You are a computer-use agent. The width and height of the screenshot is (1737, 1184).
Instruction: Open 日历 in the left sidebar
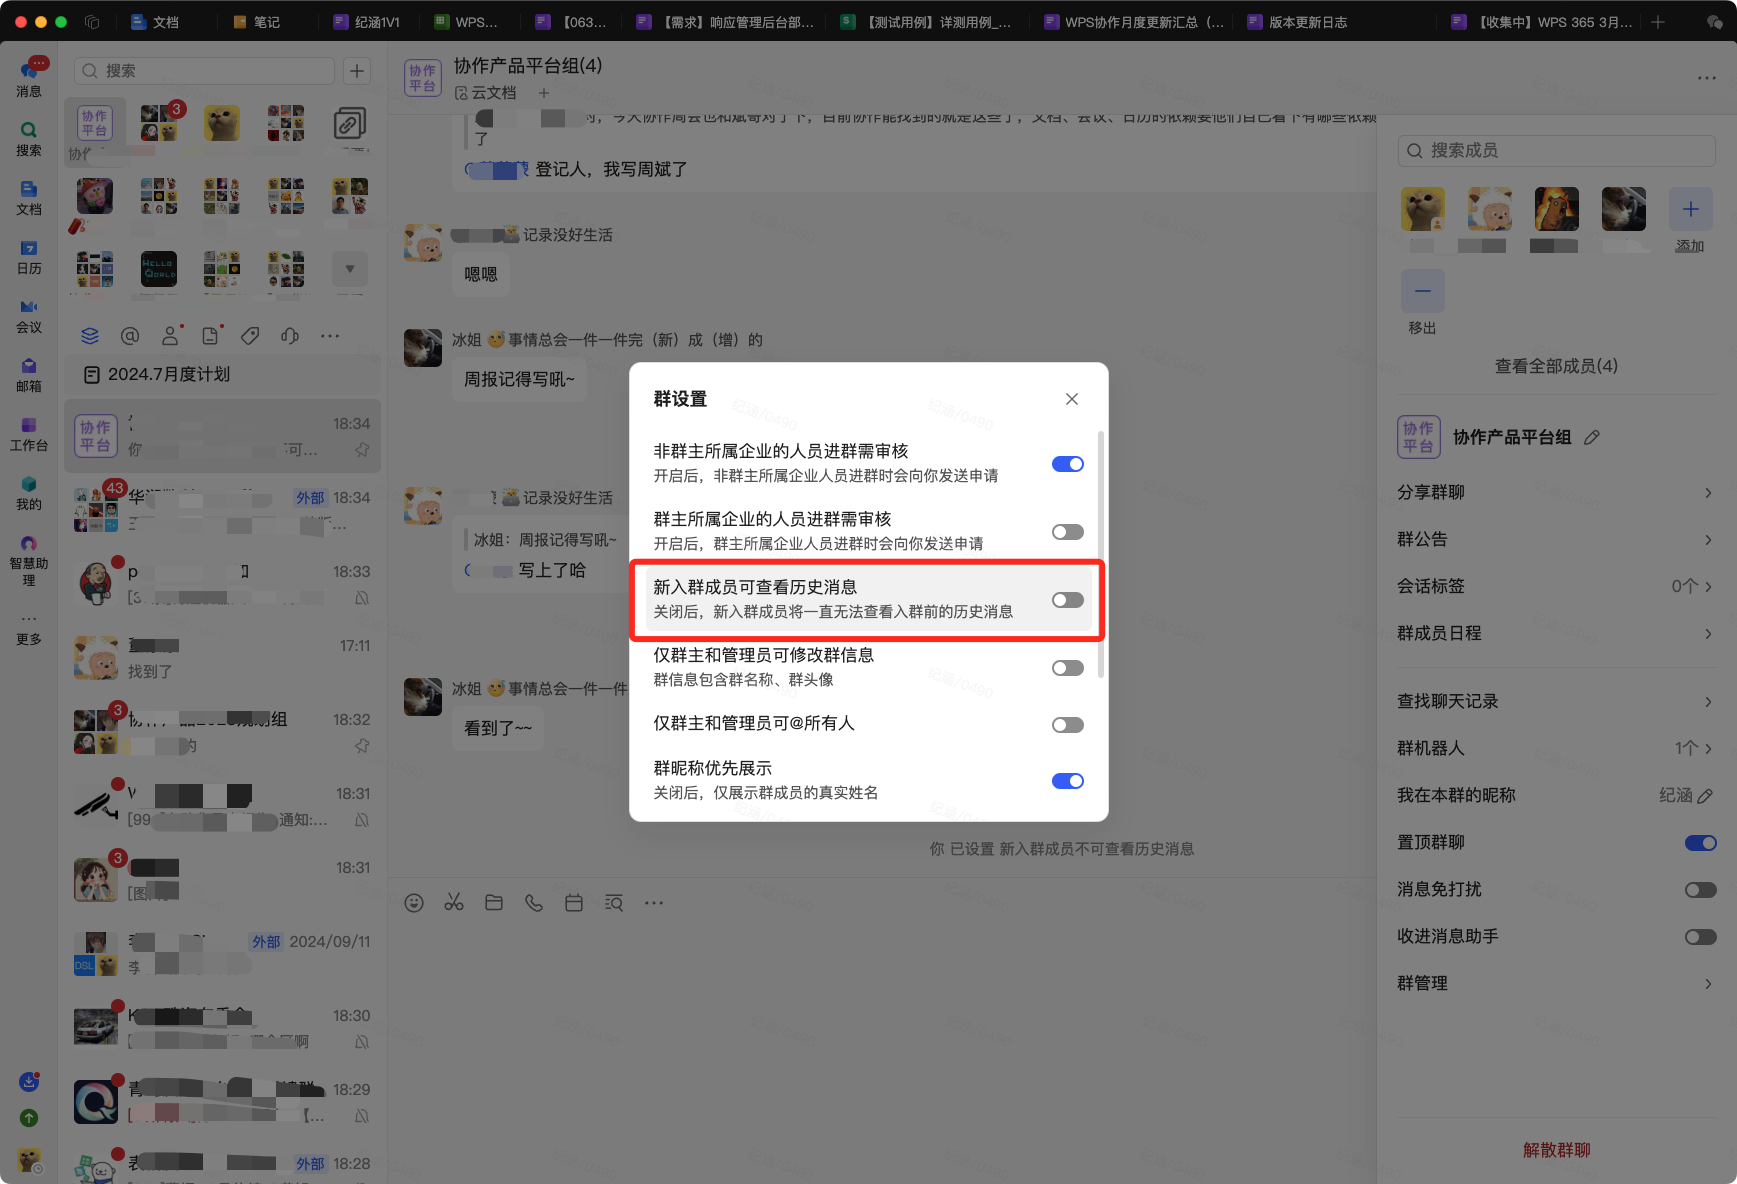pos(29,257)
